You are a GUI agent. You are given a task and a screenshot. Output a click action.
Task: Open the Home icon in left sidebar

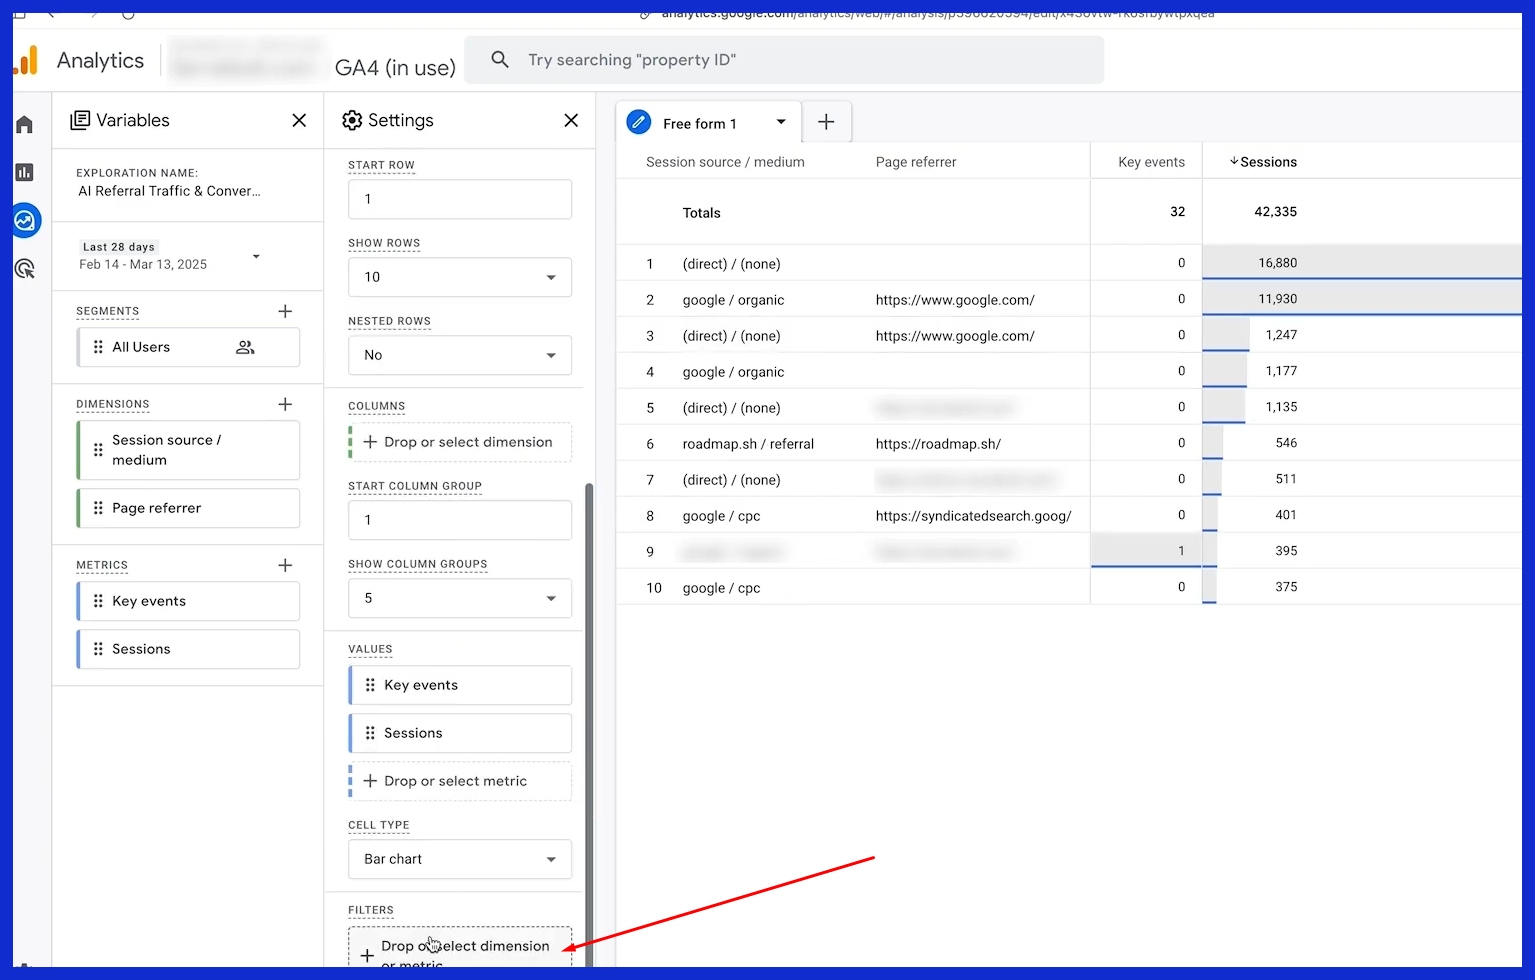[x=24, y=124]
